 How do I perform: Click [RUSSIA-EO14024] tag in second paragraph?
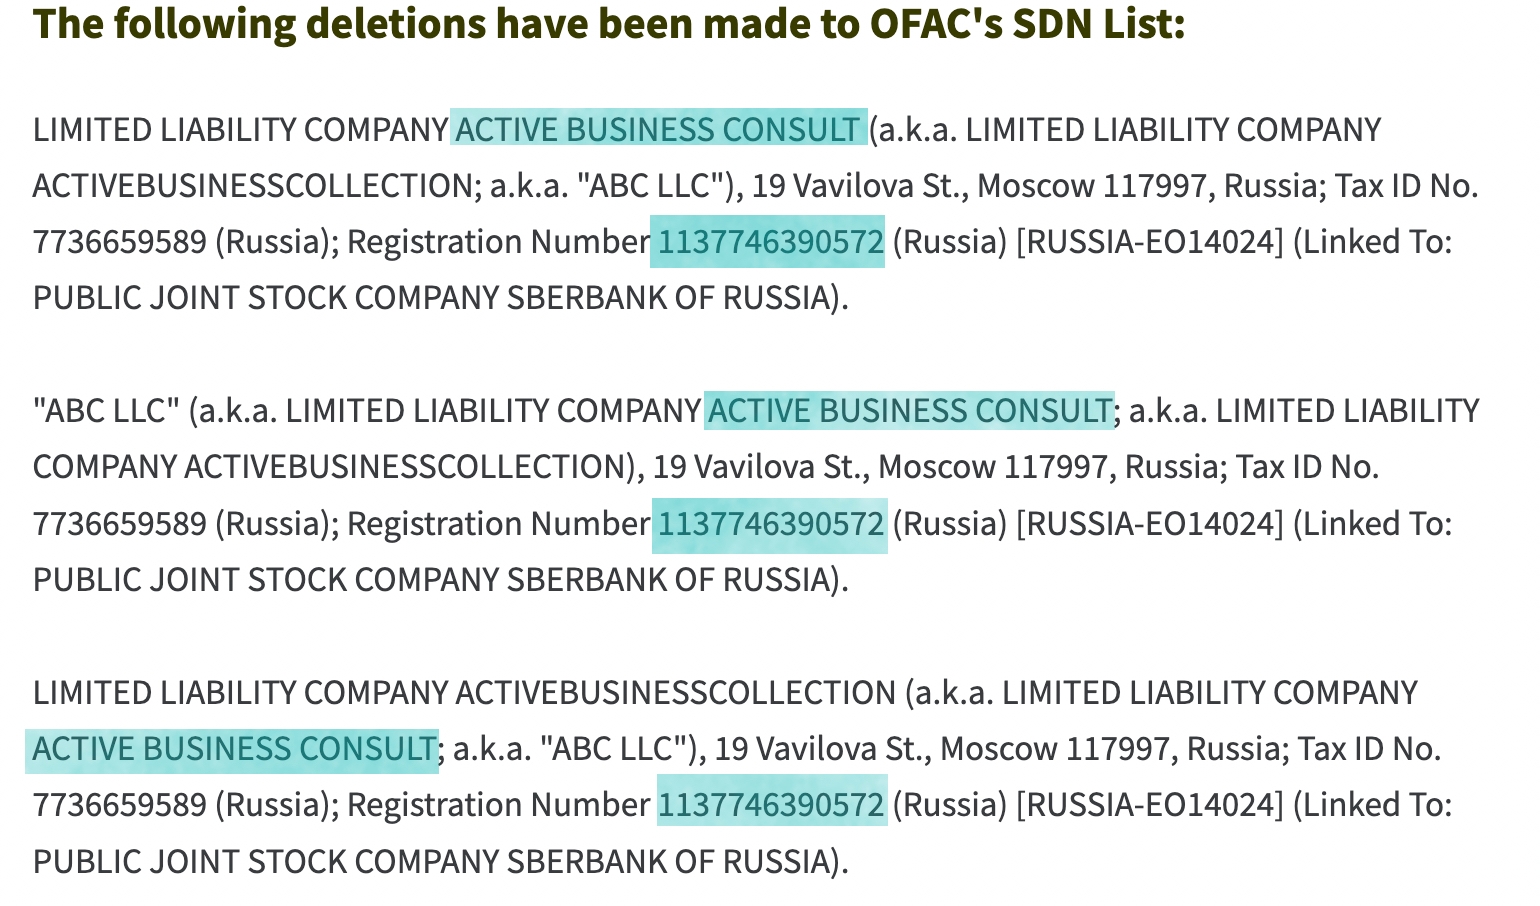[1149, 523]
